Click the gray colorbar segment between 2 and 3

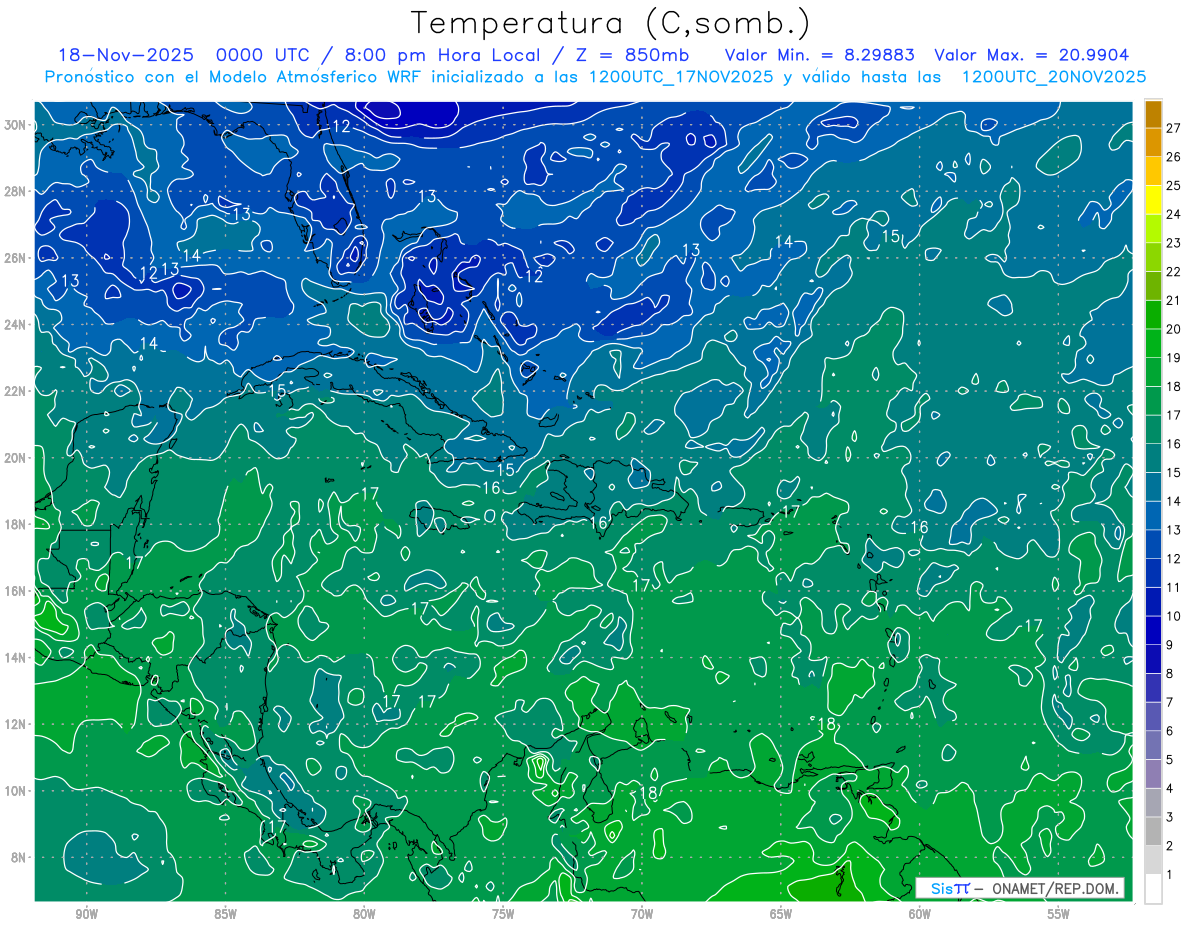pos(1154,832)
